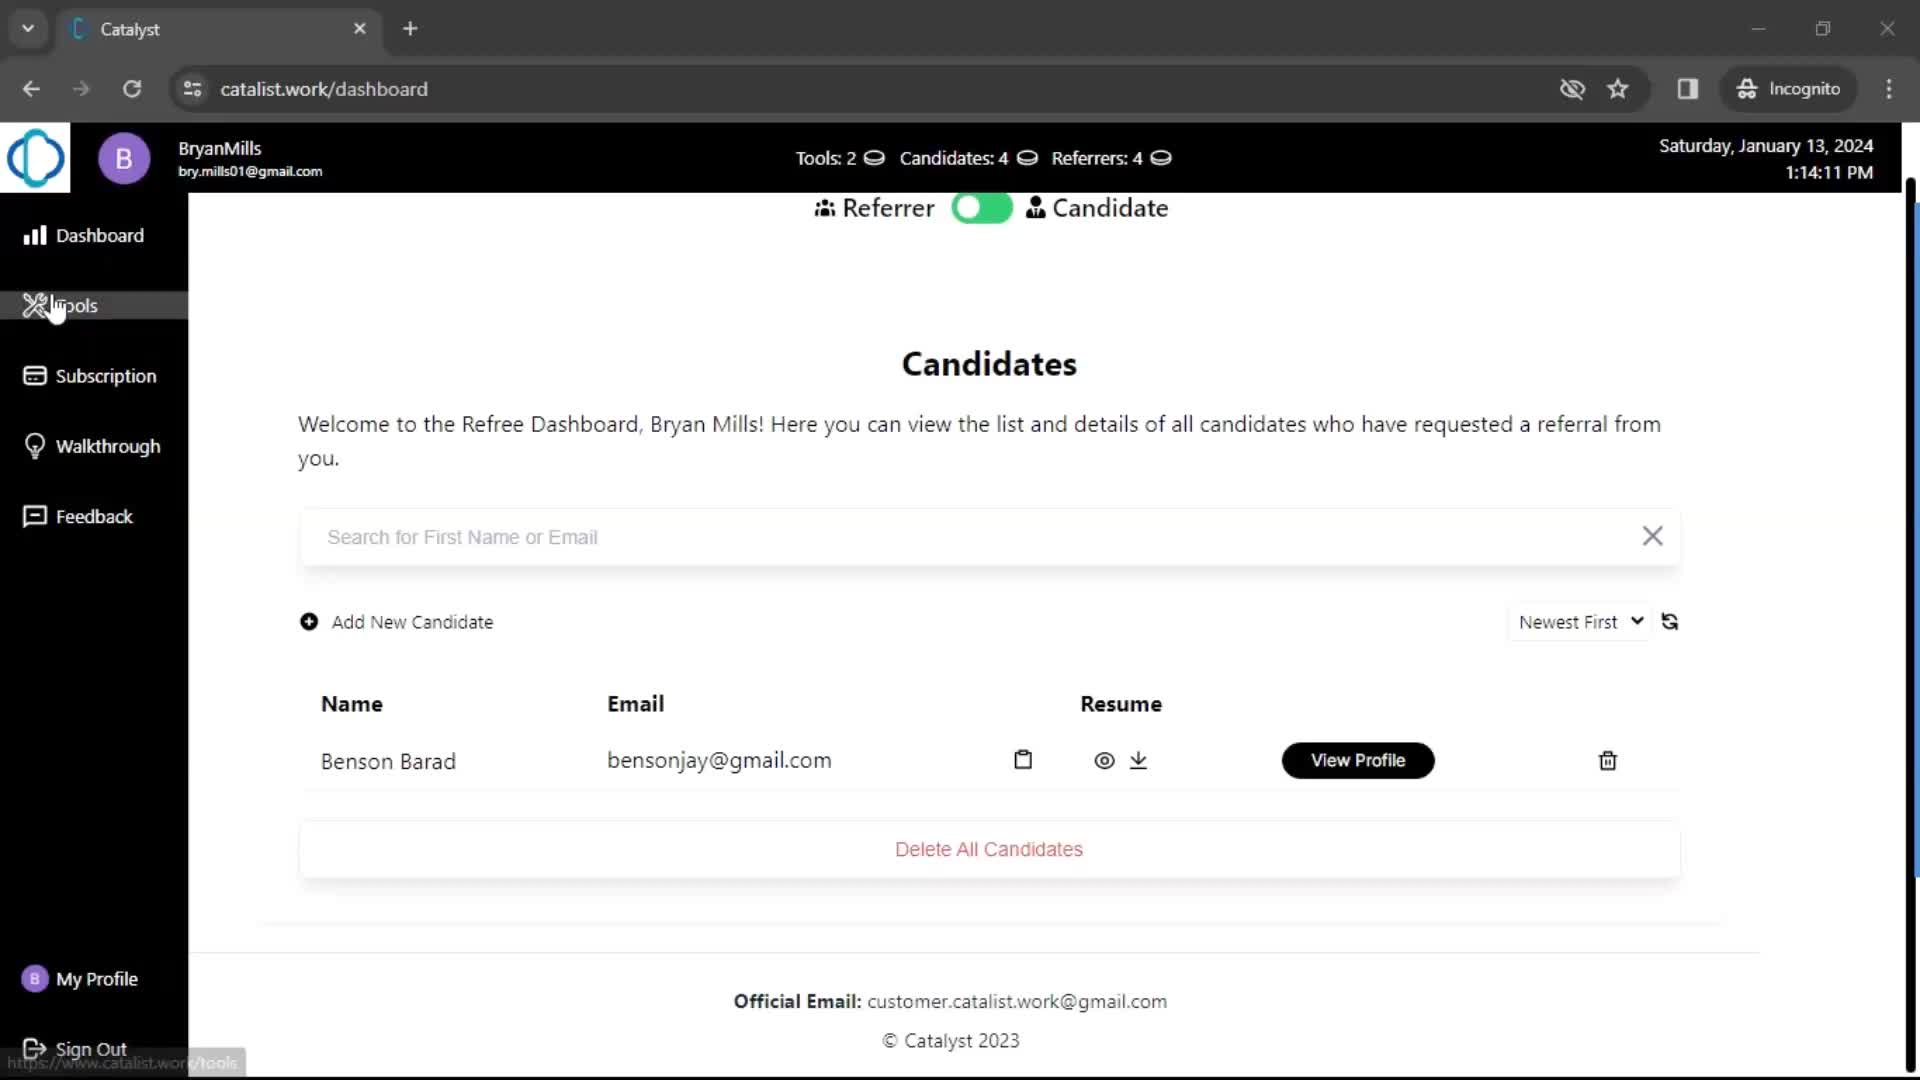The image size is (1920, 1080).
Task: Click the delete candidate trash icon
Action: (1607, 760)
